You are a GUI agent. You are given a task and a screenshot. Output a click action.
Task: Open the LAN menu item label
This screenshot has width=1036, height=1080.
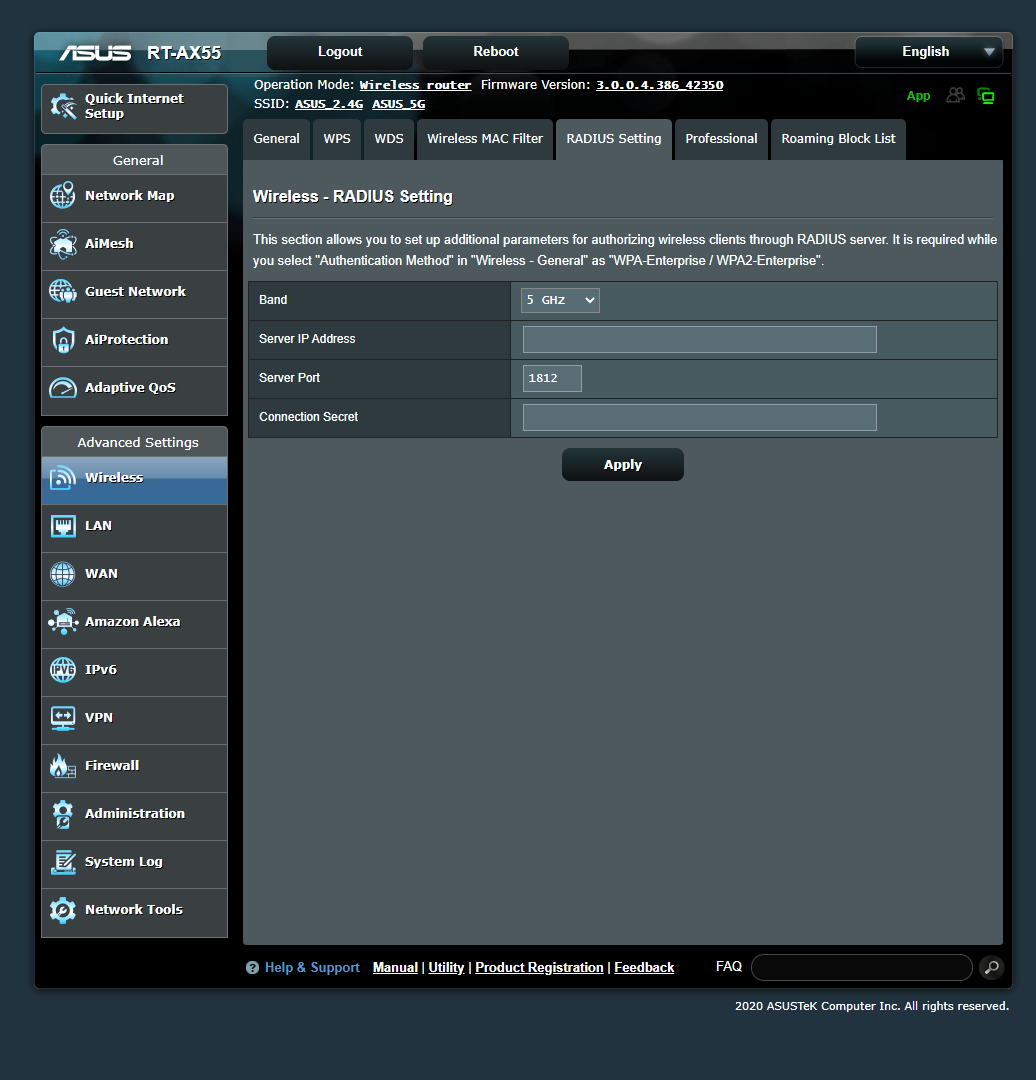click(99, 526)
